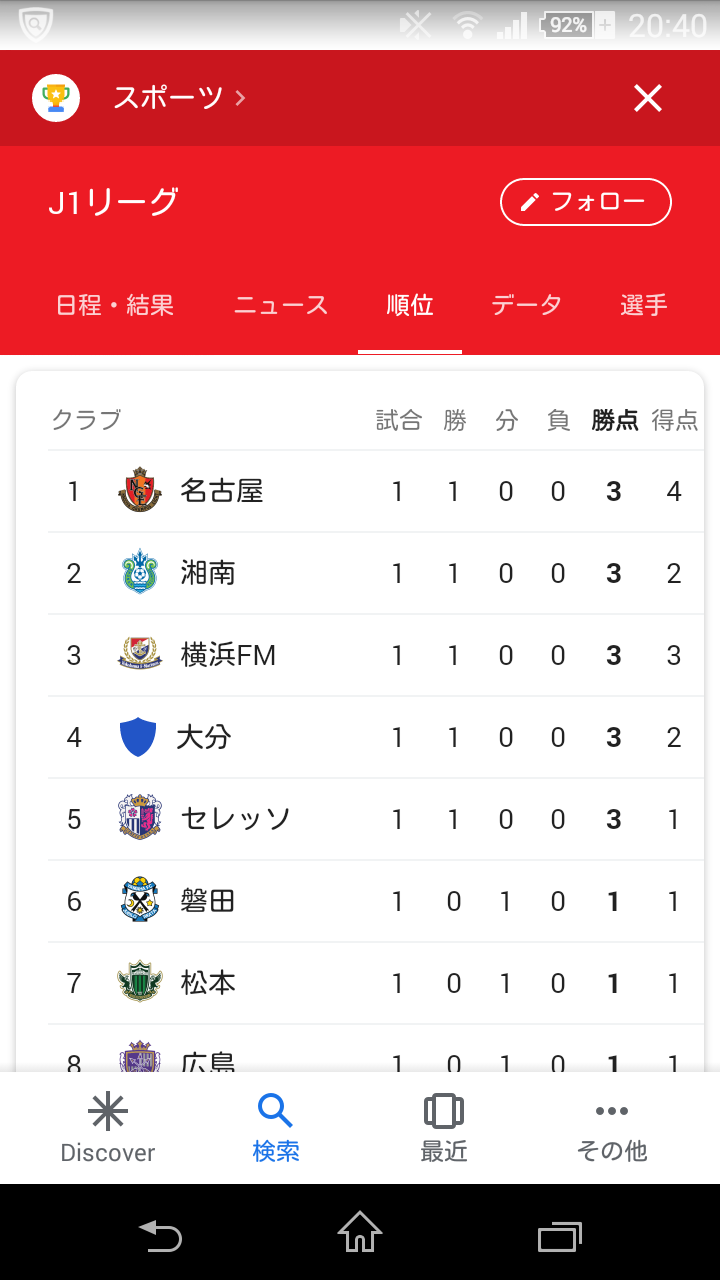Open Discover in the bottom navigation

[x=108, y=1128]
